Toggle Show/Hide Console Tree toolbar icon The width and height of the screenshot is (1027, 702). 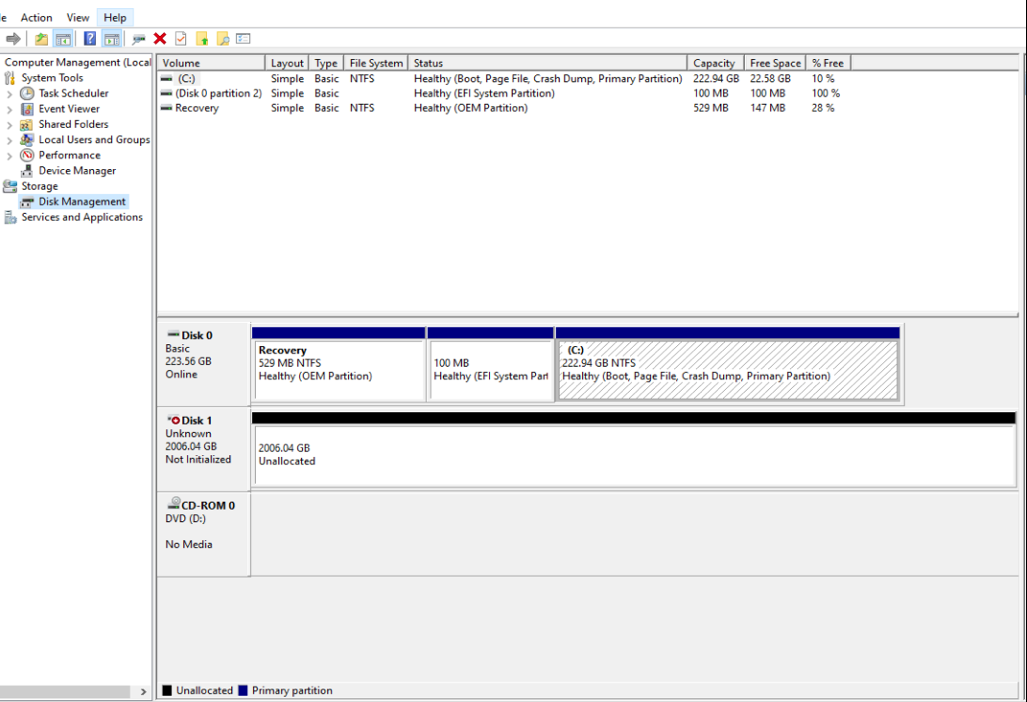pos(63,39)
